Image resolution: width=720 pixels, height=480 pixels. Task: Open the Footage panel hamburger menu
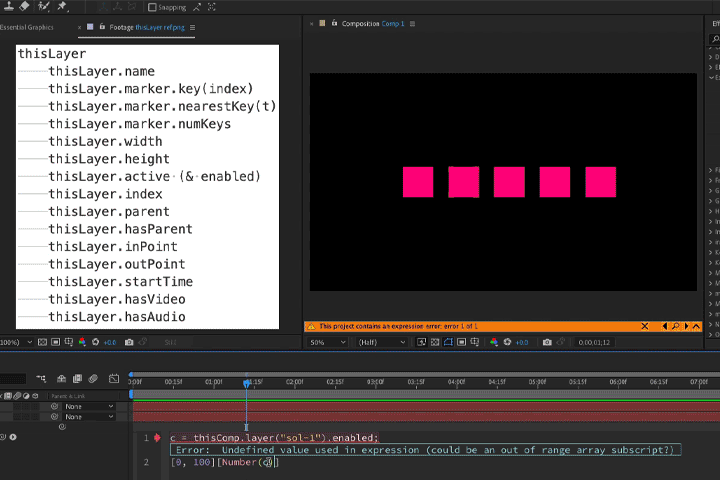point(192,28)
